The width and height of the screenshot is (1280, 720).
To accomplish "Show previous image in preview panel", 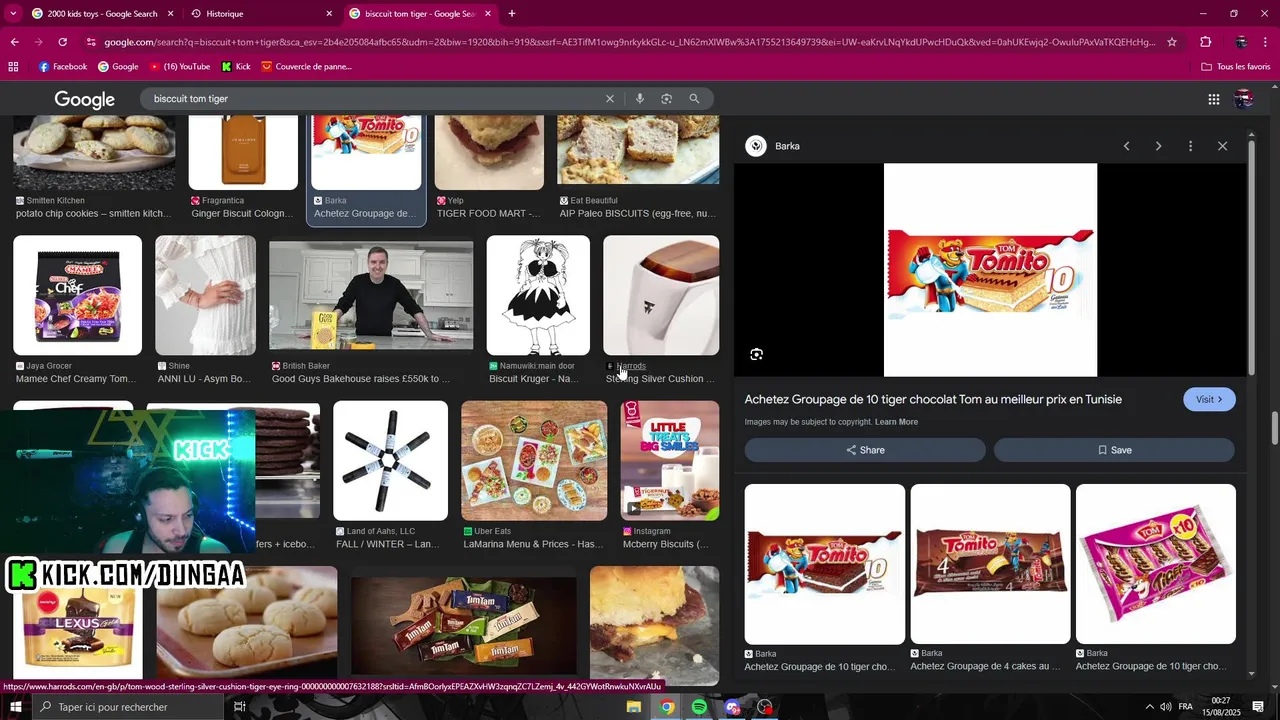I will point(1126,146).
